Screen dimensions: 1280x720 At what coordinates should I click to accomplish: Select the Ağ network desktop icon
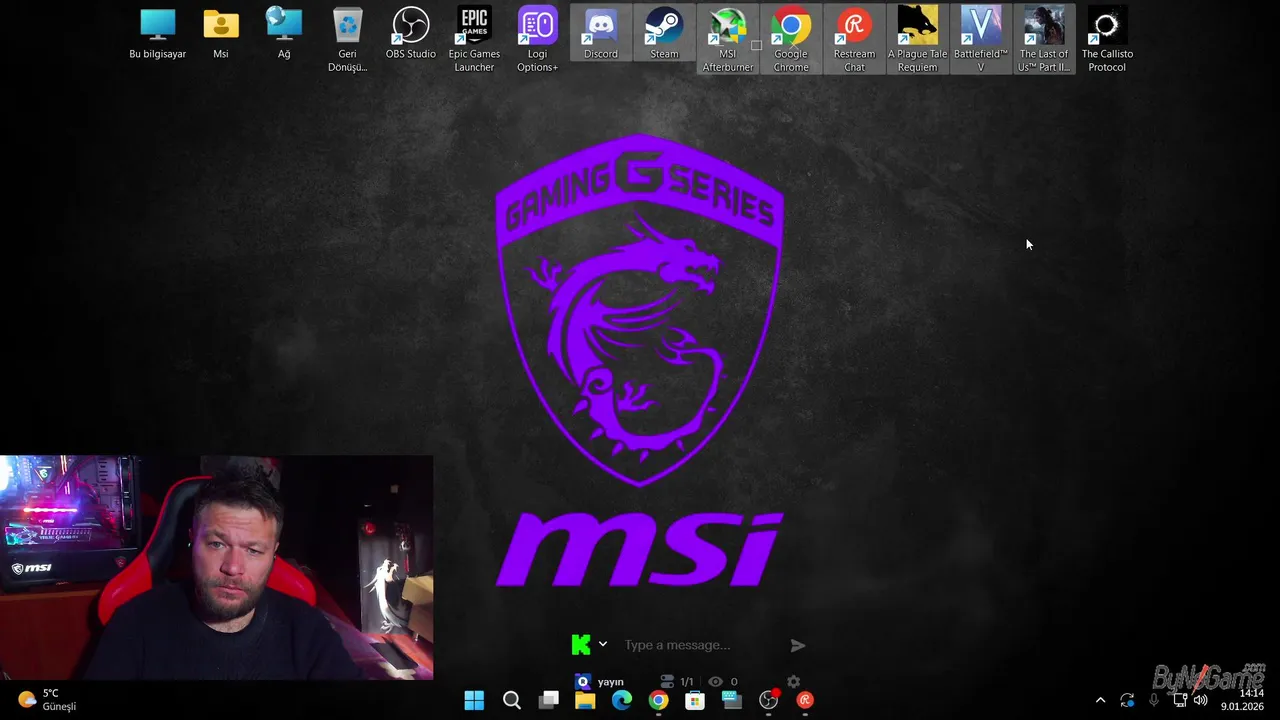pyautogui.click(x=284, y=34)
